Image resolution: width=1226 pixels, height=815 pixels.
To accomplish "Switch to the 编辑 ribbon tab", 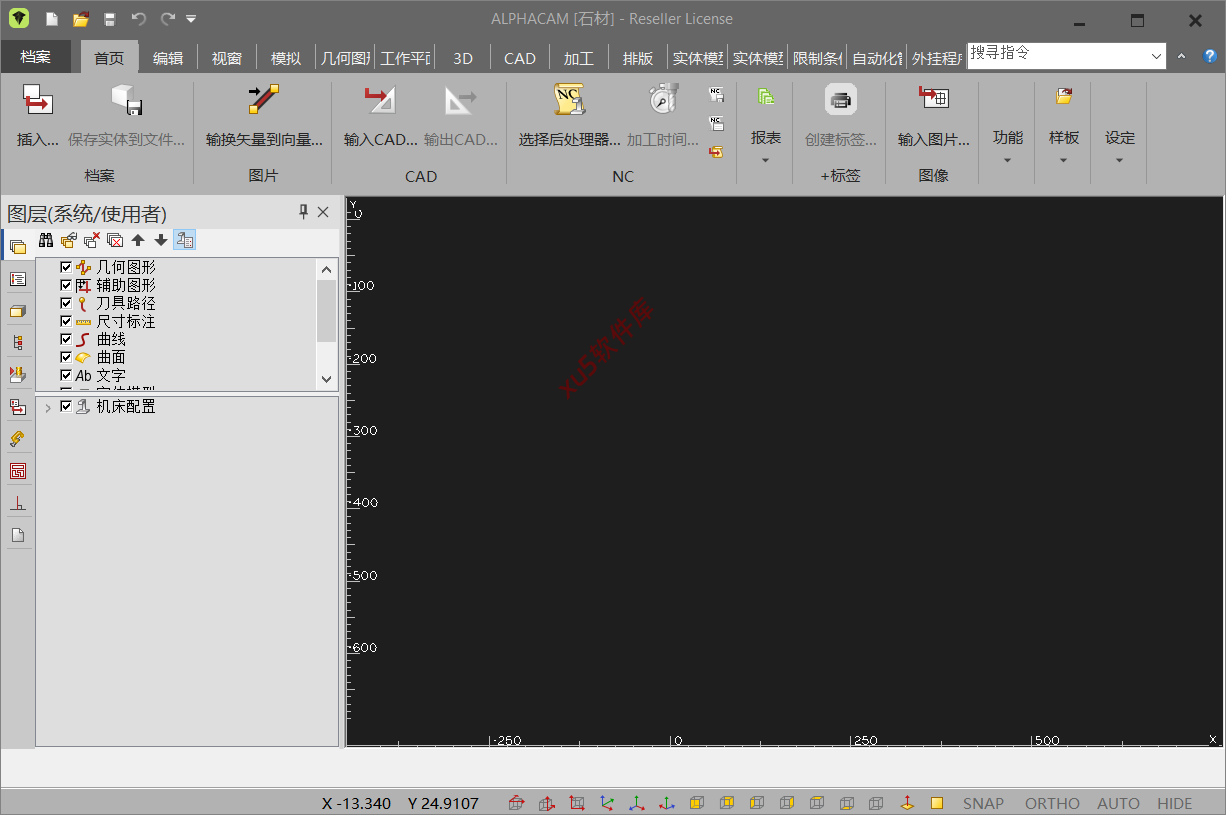I will tap(168, 58).
